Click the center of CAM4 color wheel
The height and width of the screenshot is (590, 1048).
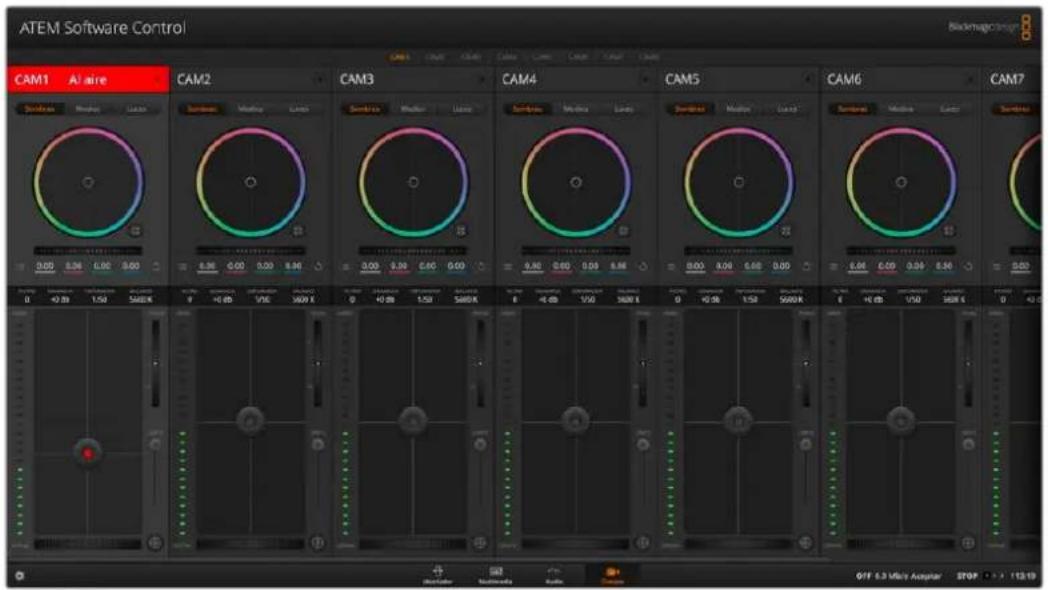point(575,182)
